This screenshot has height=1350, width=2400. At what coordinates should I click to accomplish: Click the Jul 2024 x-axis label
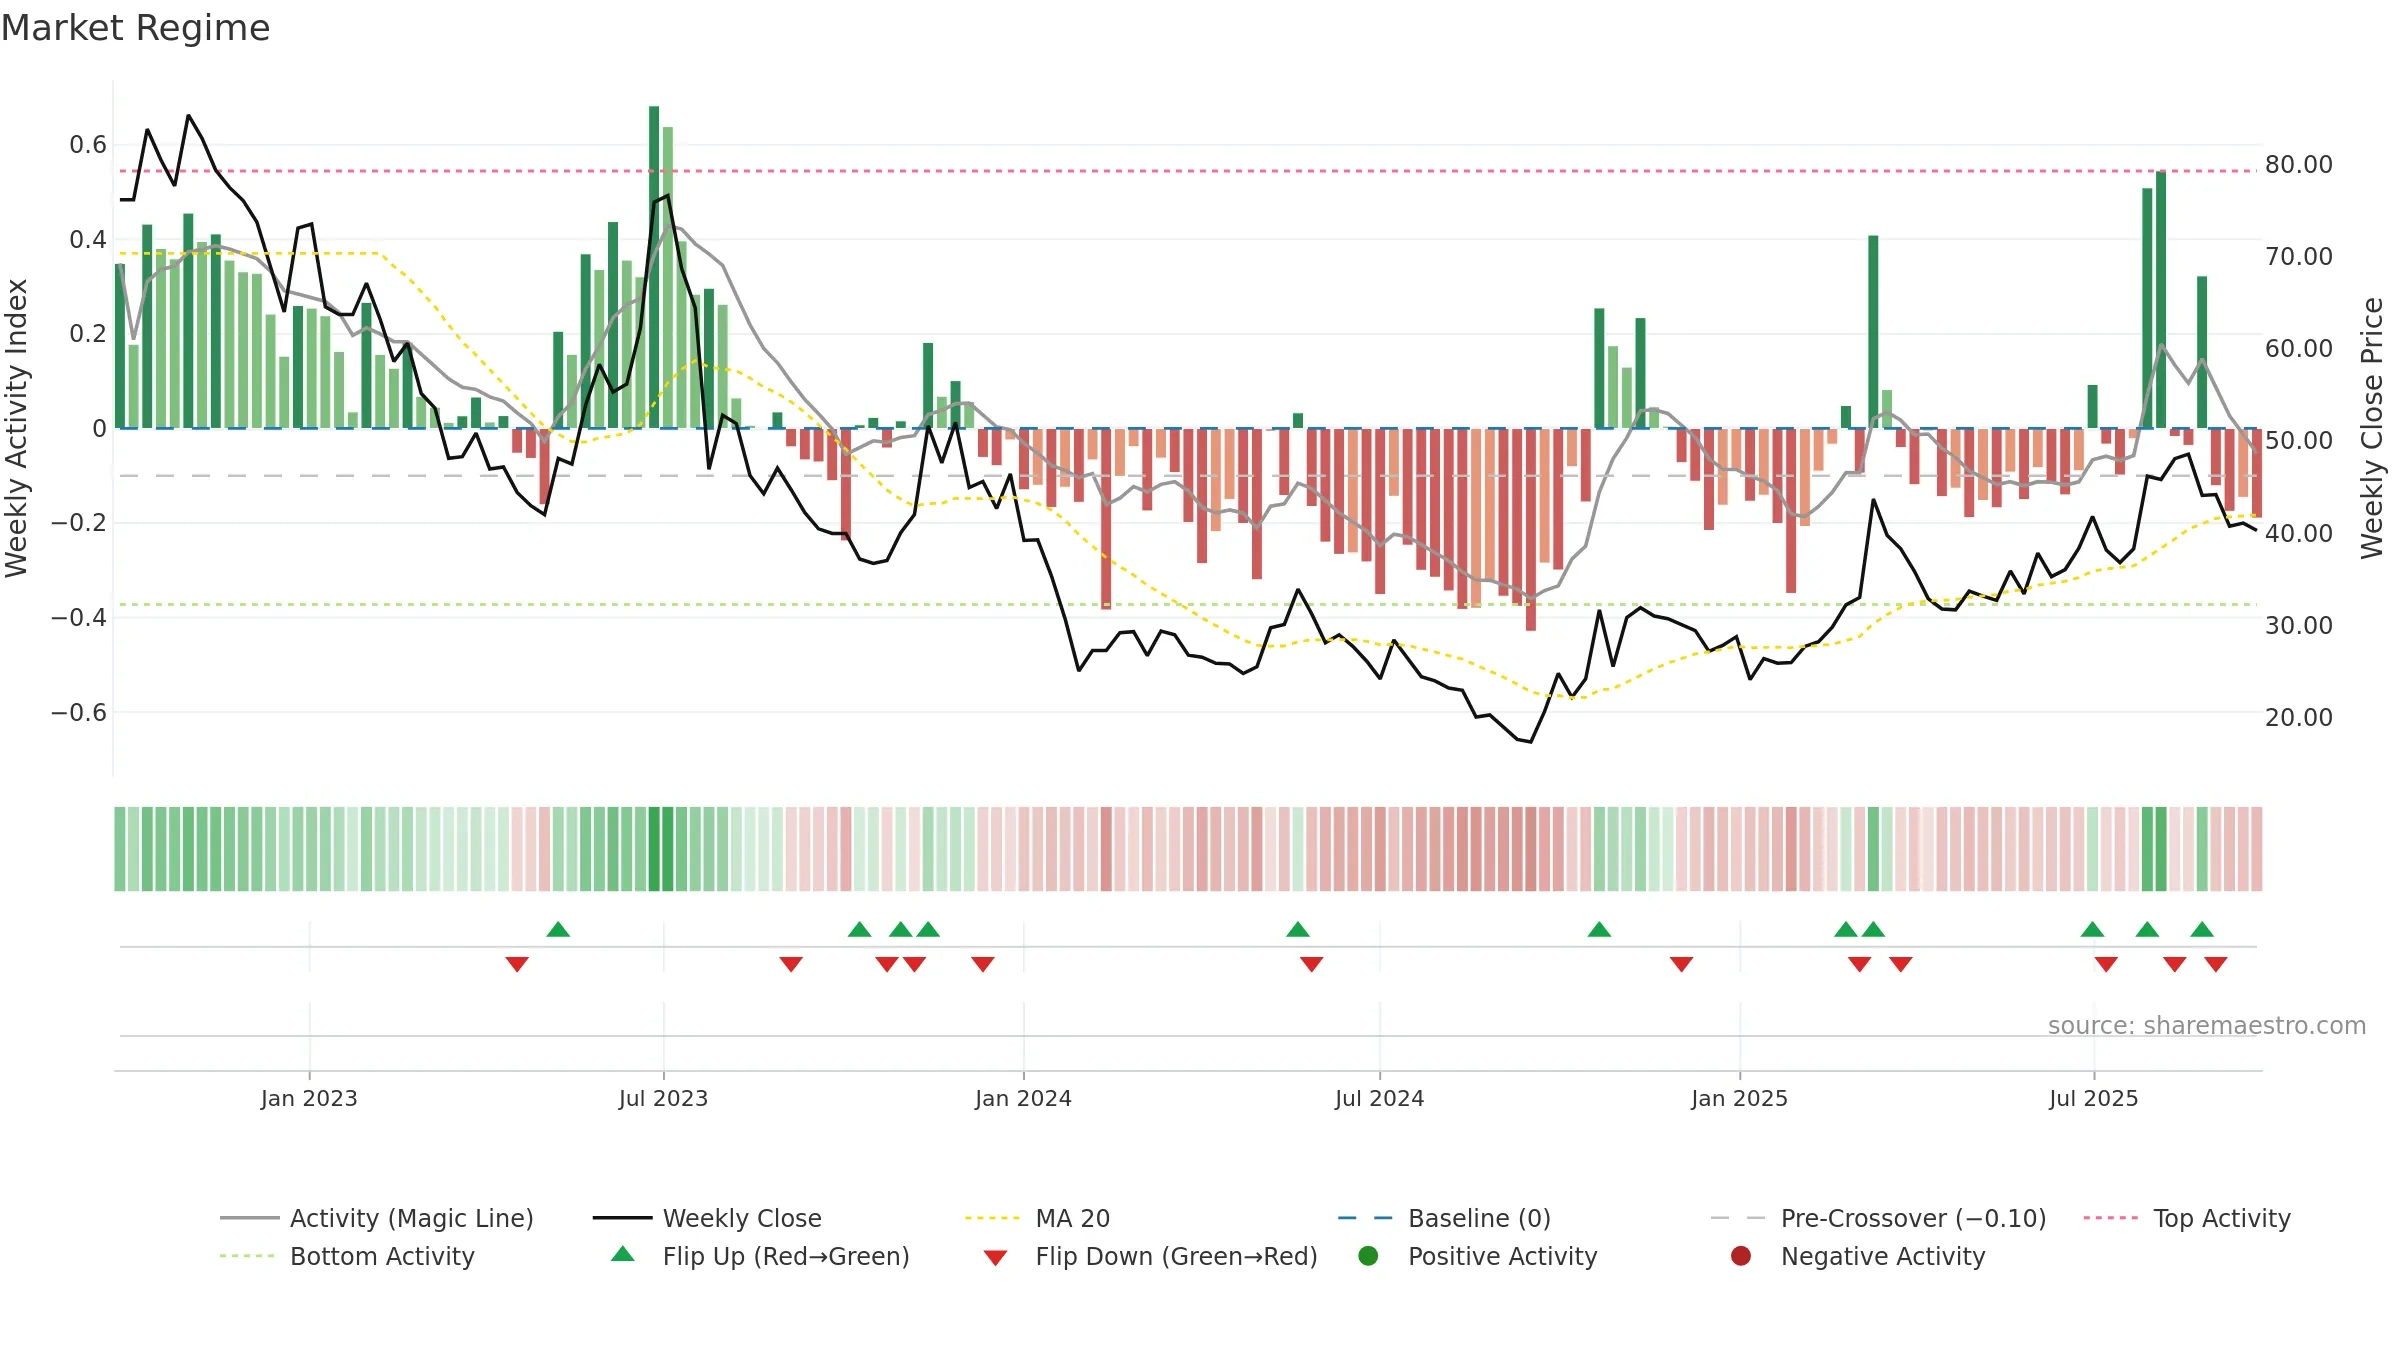tap(1379, 1098)
